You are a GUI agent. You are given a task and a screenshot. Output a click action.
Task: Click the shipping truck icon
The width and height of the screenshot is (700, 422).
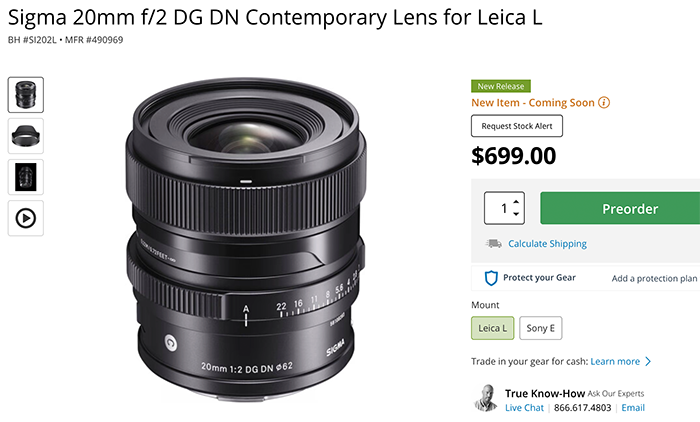pyautogui.click(x=493, y=243)
